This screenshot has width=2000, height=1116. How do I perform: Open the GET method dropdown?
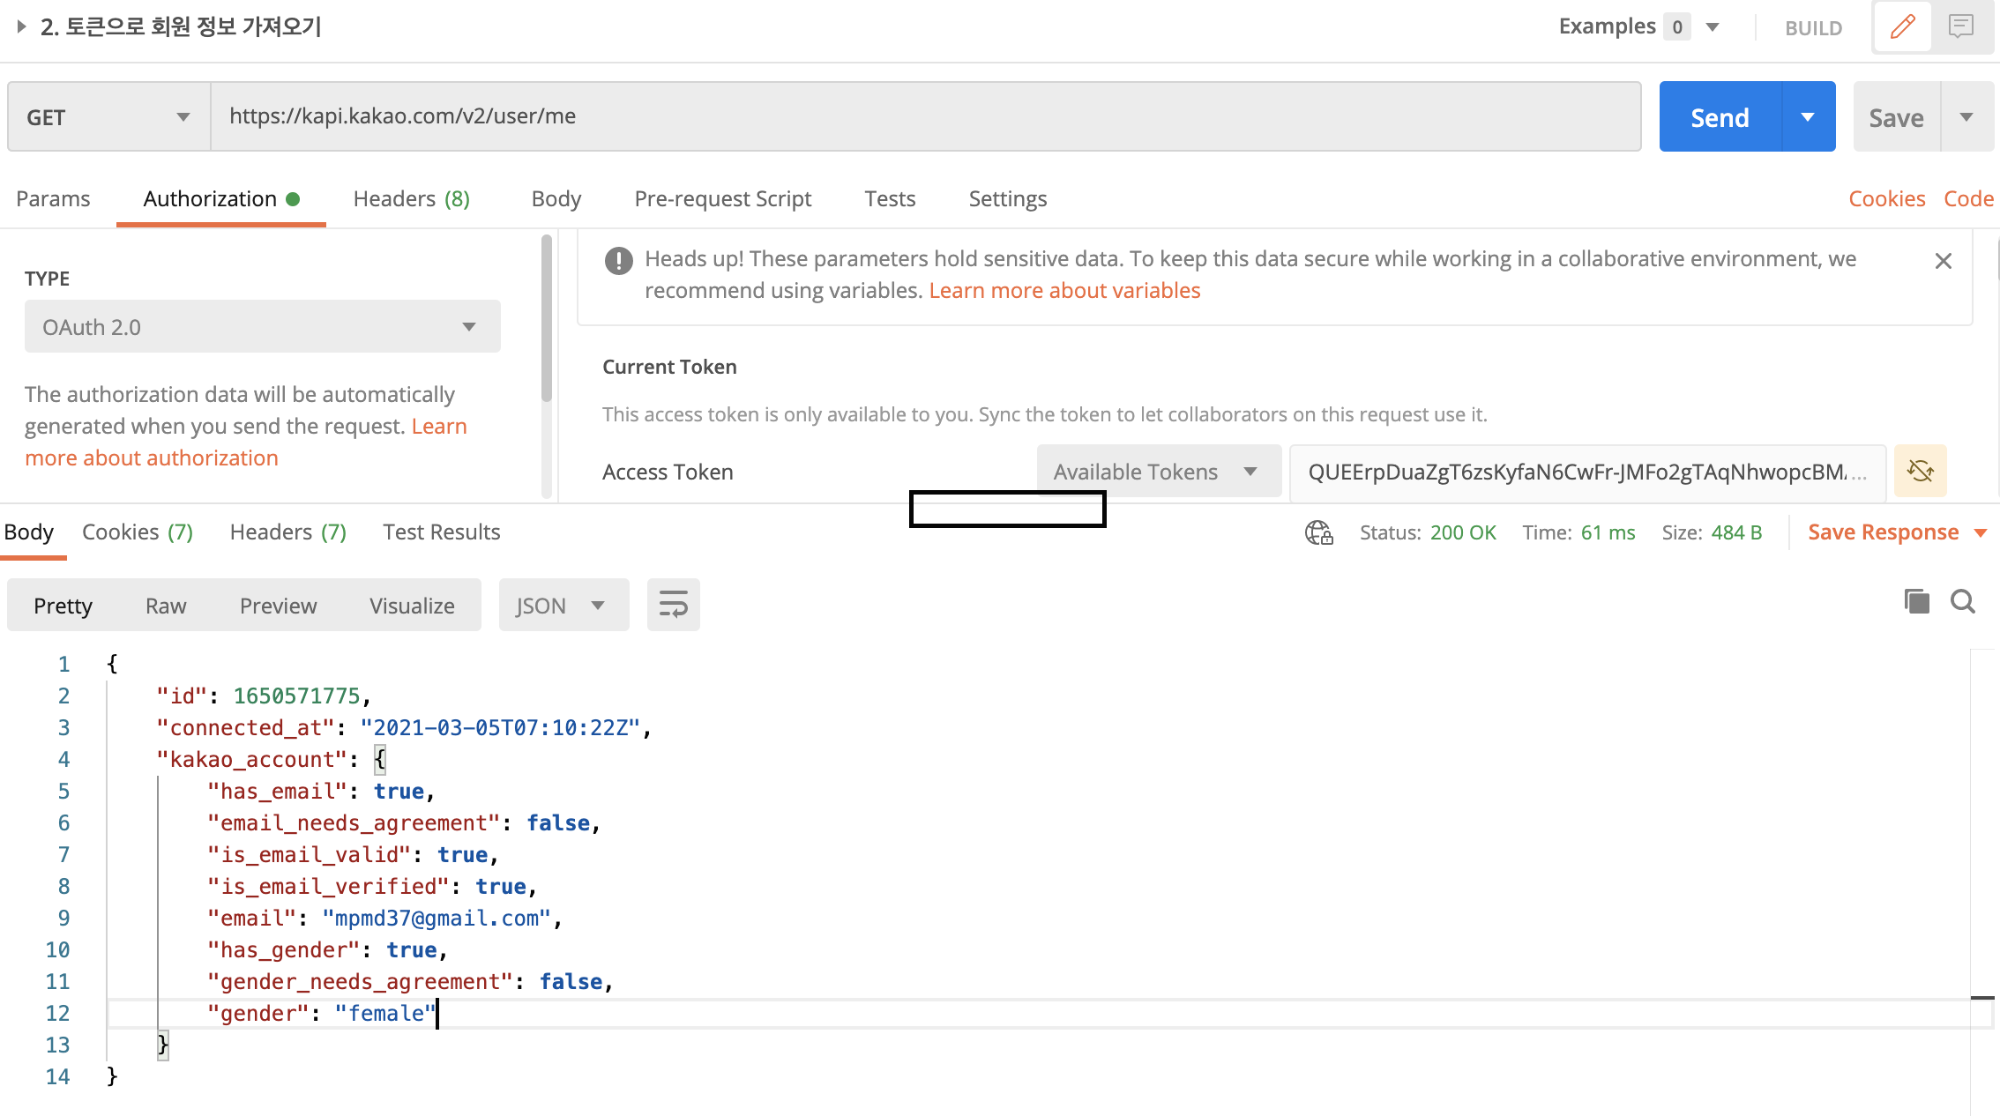click(x=108, y=117)
